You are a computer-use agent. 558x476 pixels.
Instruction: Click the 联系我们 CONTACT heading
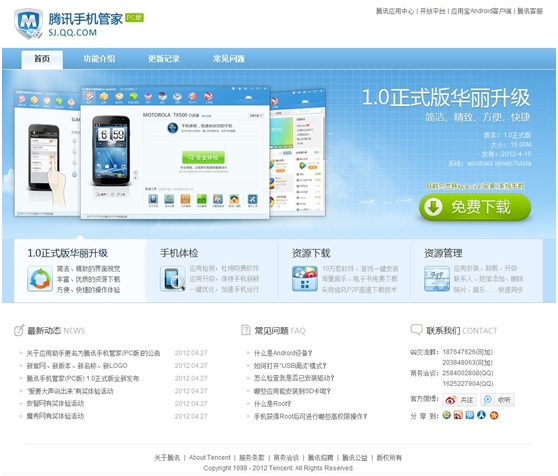pyautogui.click(x=462, y=331)
